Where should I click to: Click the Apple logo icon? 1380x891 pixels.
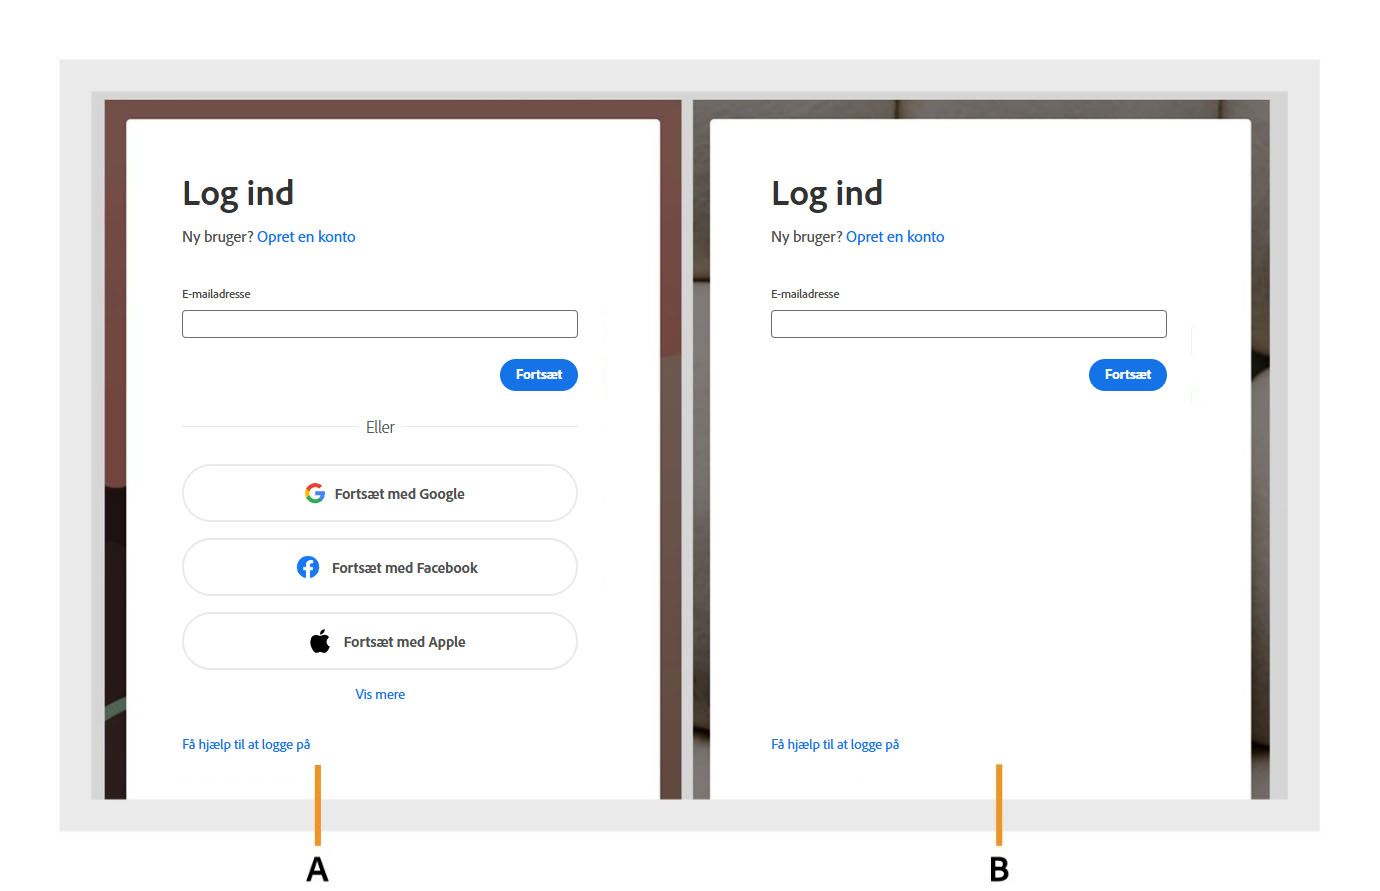click(x=320, y=641)
